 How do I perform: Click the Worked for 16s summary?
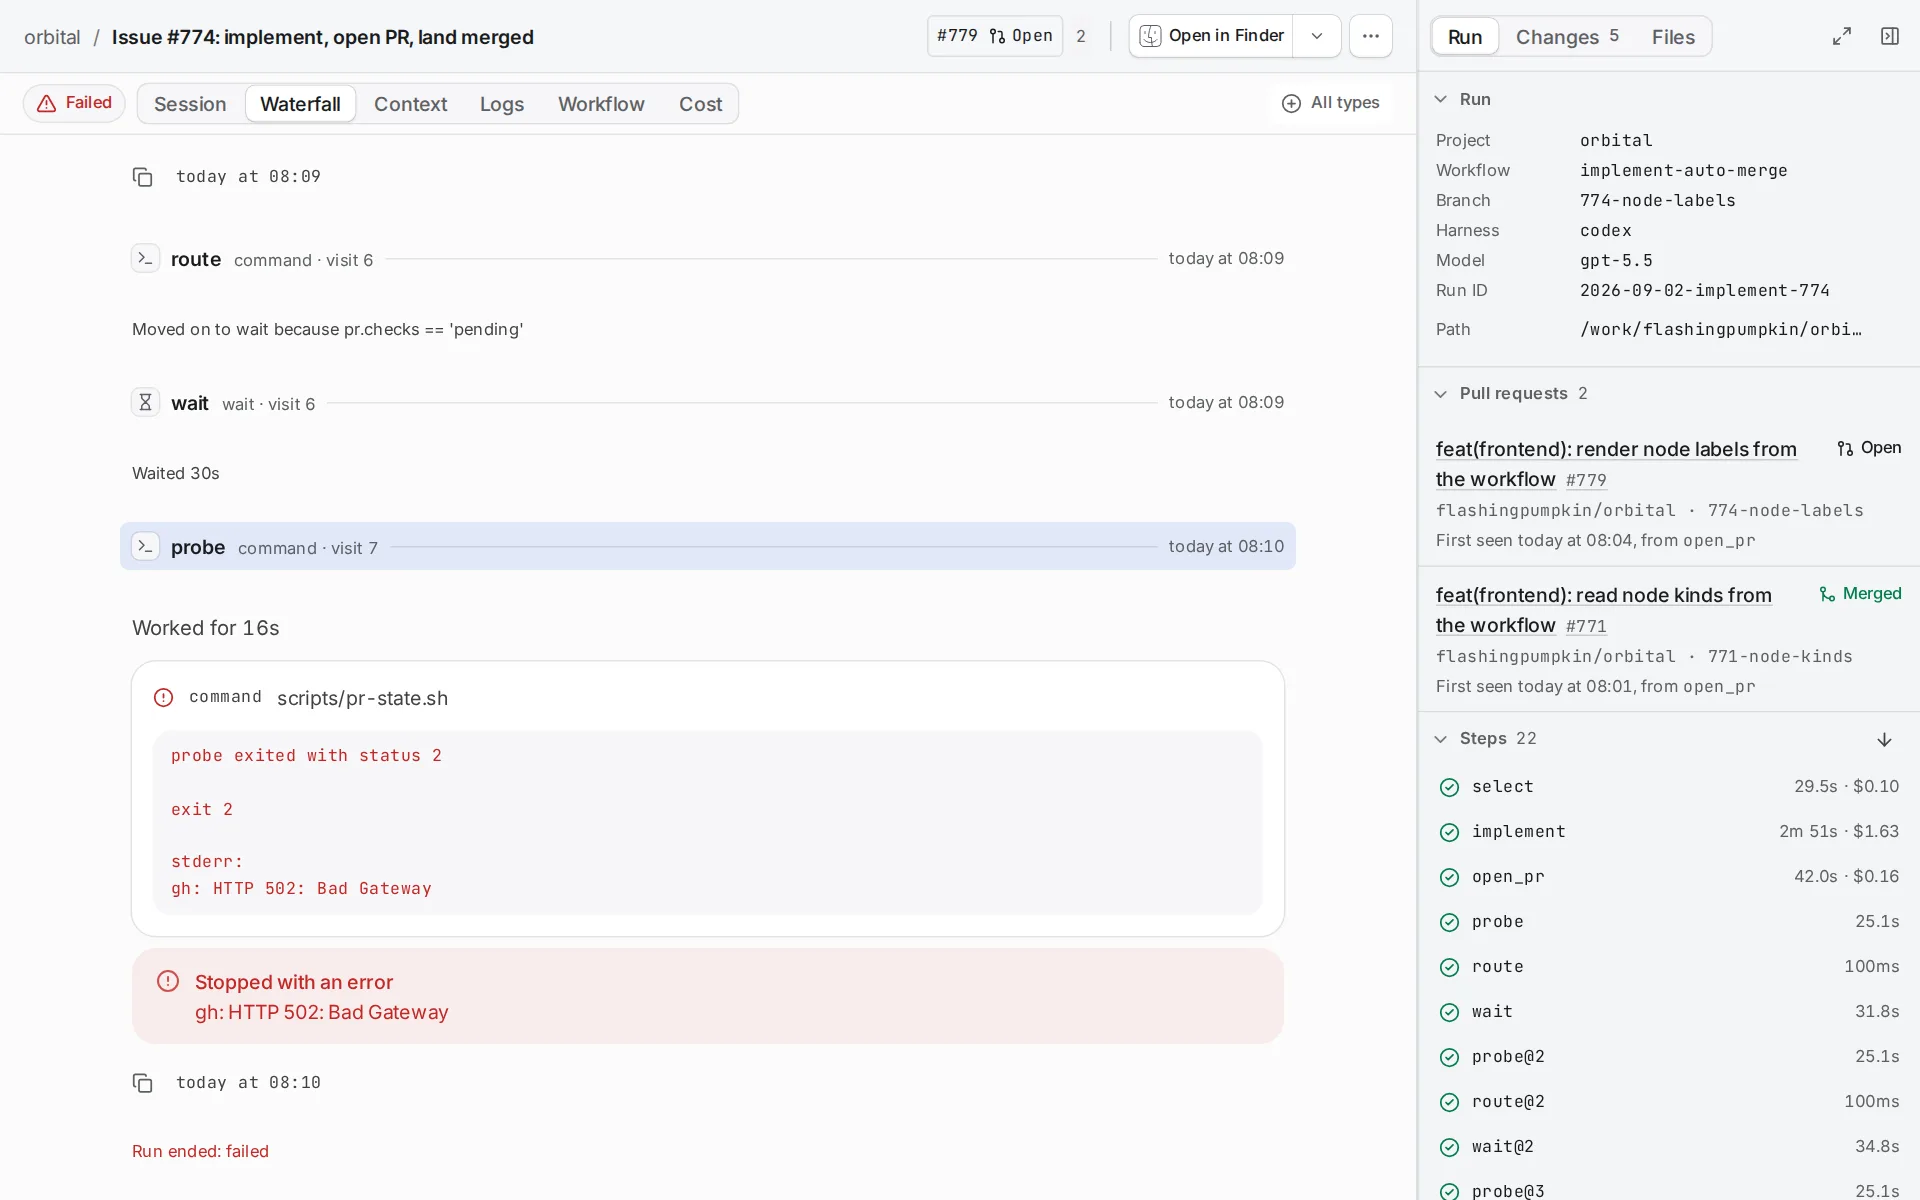click(206, 628)
